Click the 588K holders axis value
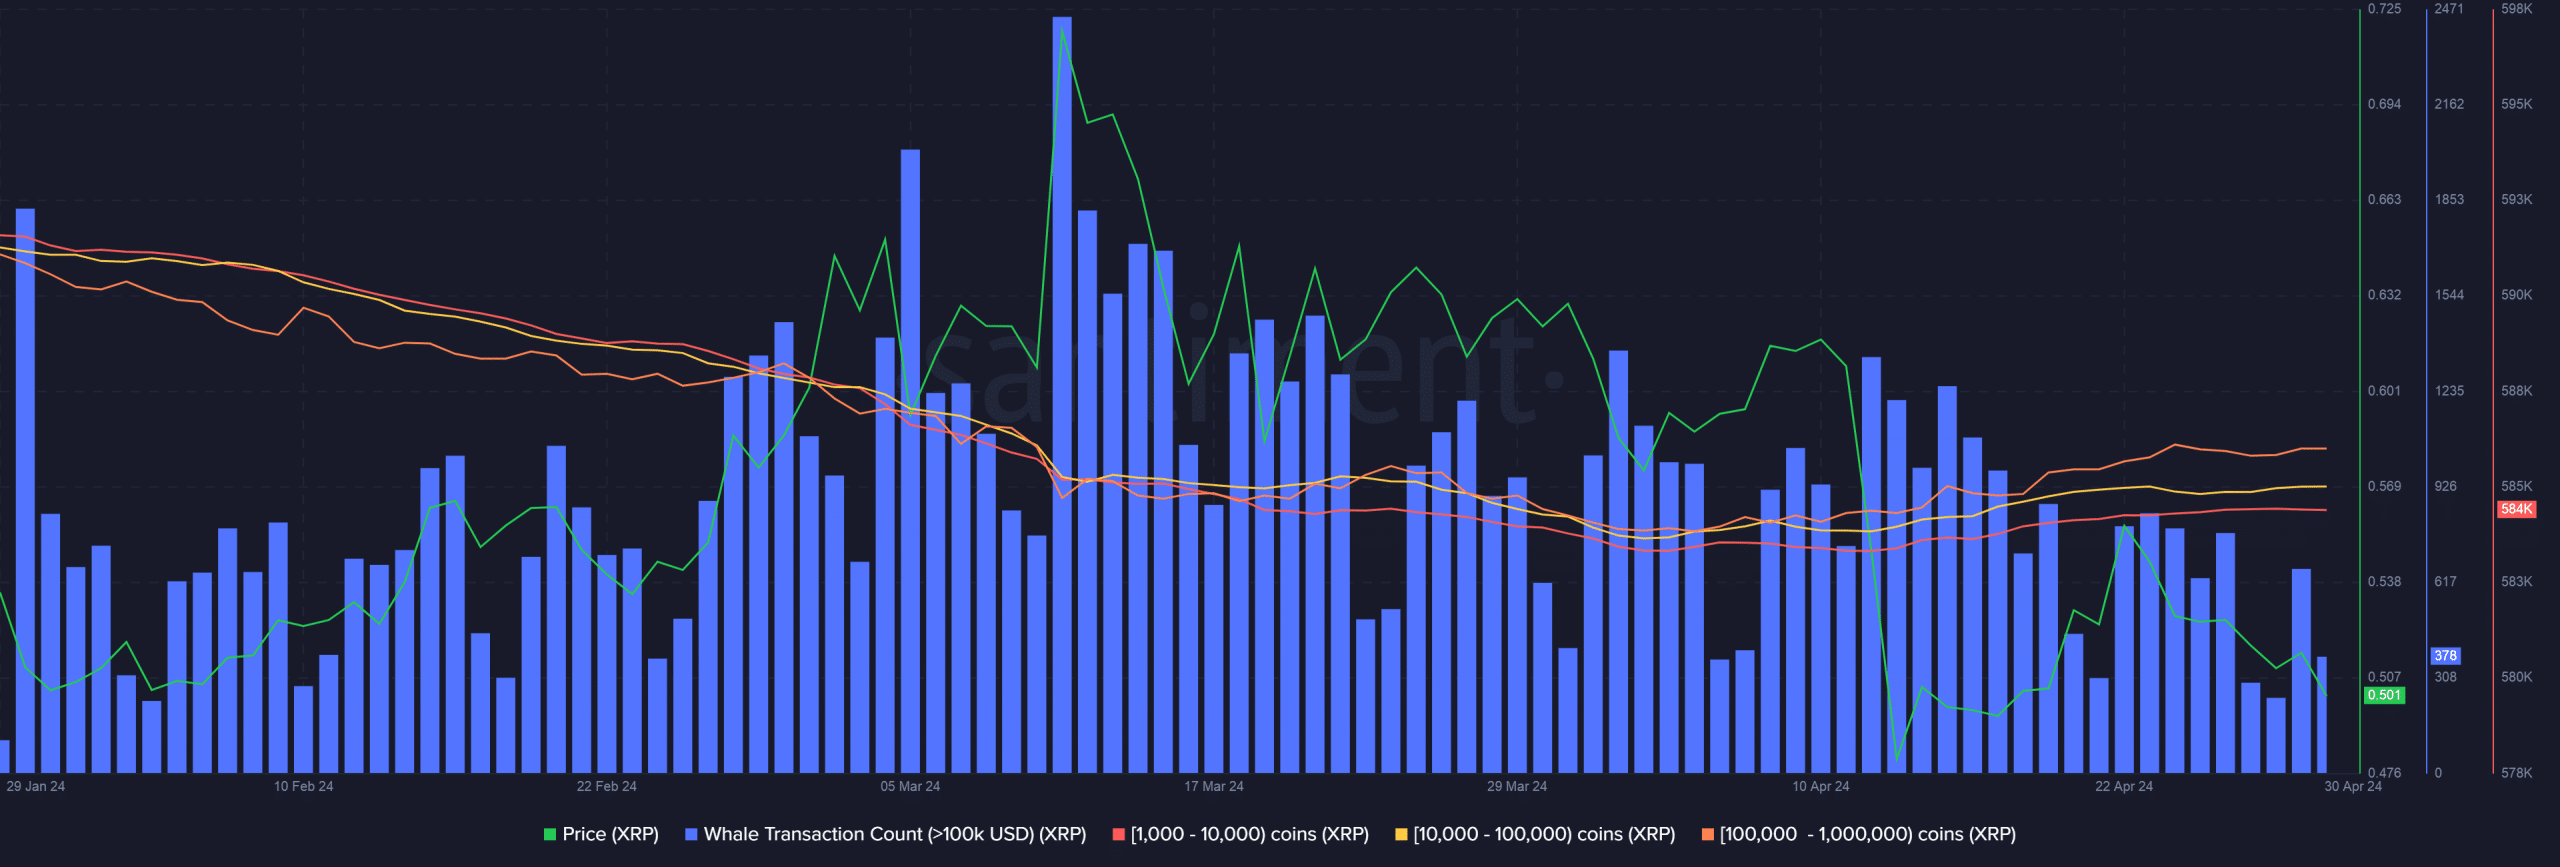This screenshot has width=2560, height=867. (x=2517, y=391)
